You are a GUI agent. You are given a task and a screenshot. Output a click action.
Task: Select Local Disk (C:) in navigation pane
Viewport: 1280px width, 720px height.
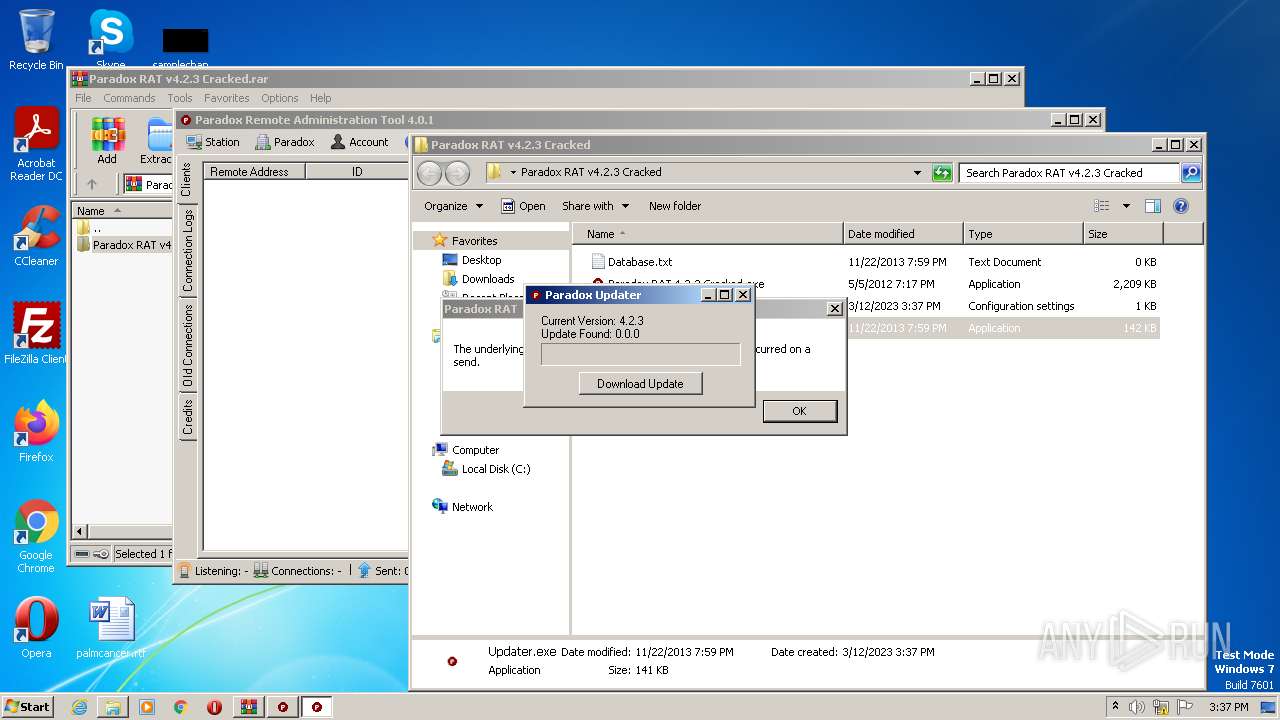[486, 469]
